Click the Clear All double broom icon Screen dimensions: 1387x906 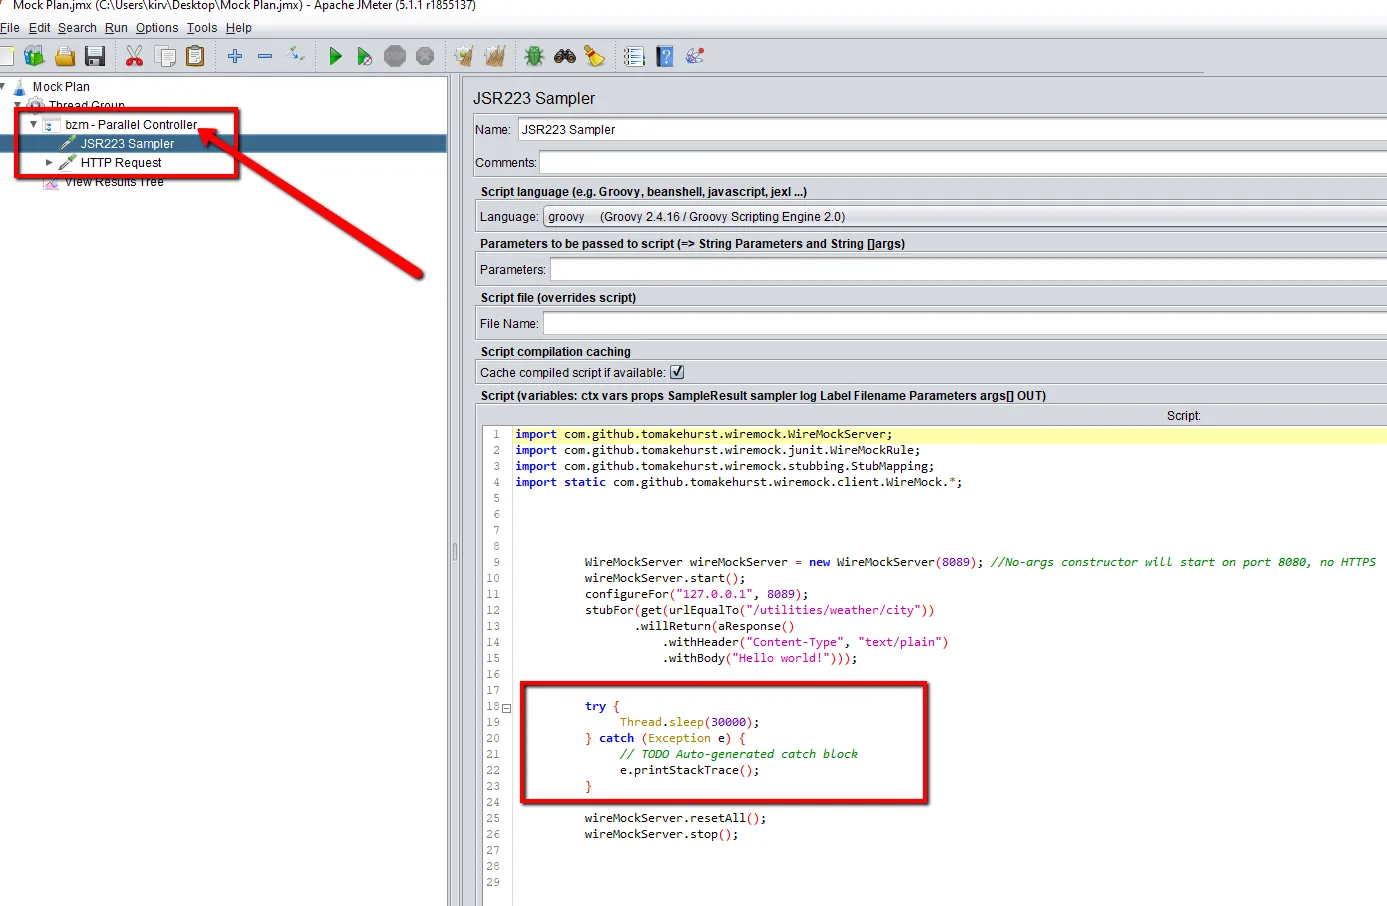tap(495, 56)
